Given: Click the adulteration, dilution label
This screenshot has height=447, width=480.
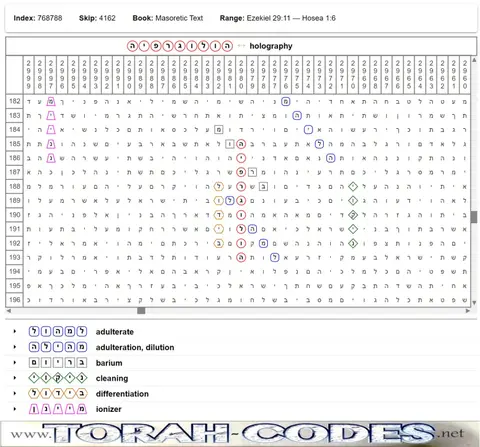Looking at the screenshot, I should tap(135, 347).
